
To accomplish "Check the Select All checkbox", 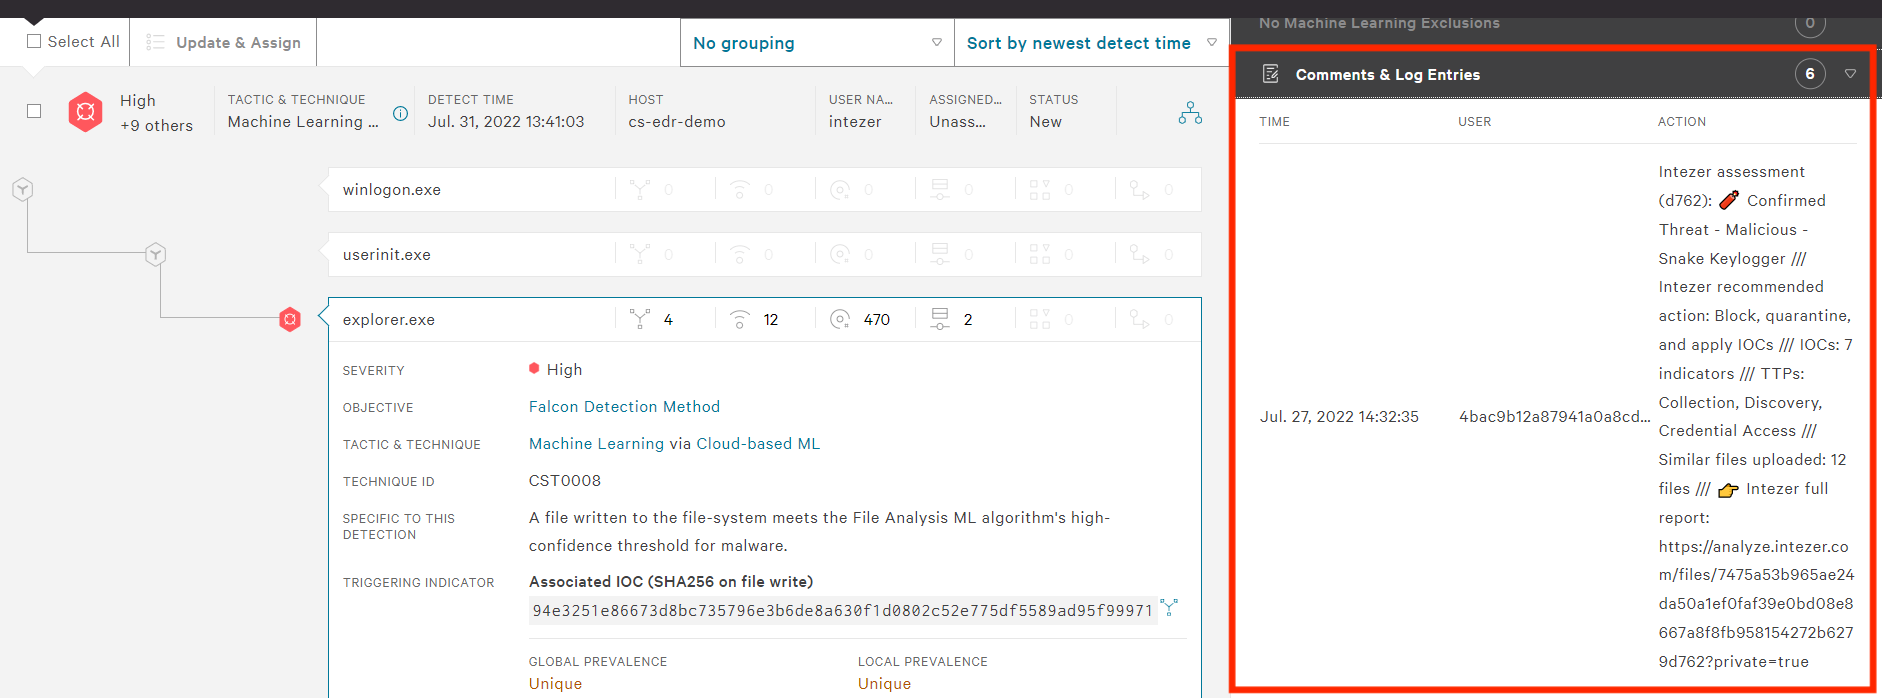I will pyautogui.click(x=34, y=41).
